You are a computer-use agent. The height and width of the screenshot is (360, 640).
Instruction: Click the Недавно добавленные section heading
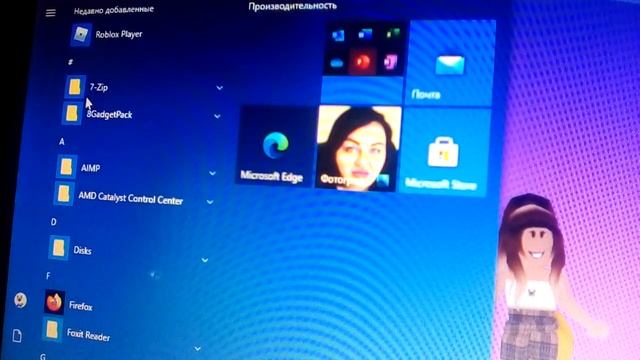pyautogui.click(x=114, y=10)
